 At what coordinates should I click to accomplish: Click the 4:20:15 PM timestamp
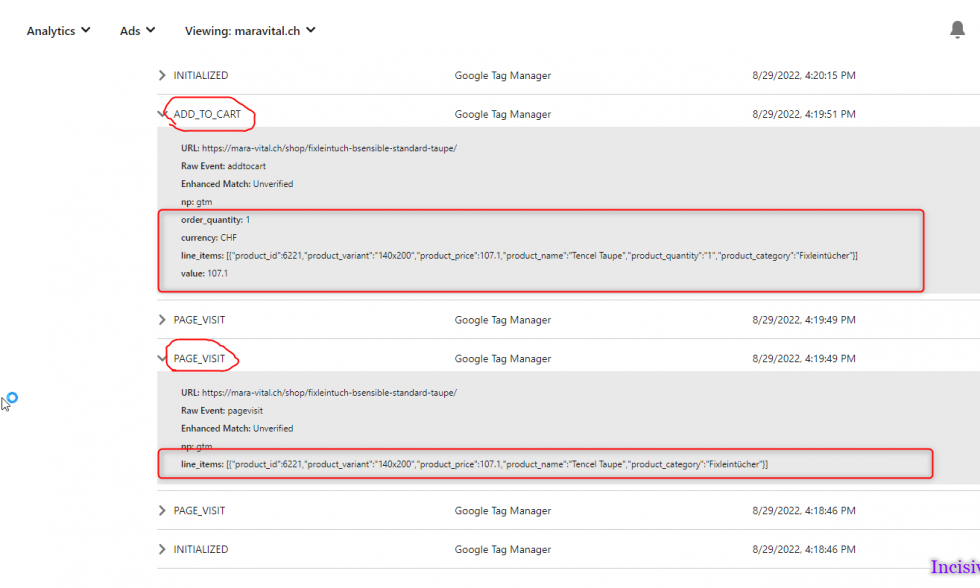803,76
